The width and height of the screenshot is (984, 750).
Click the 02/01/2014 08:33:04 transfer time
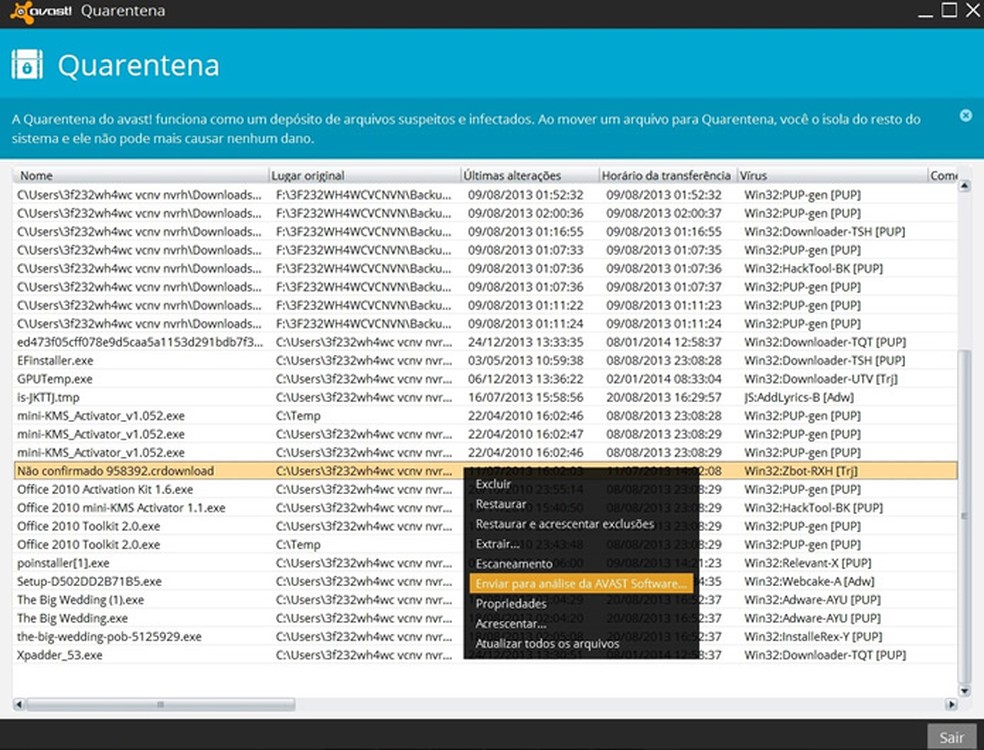664,379
